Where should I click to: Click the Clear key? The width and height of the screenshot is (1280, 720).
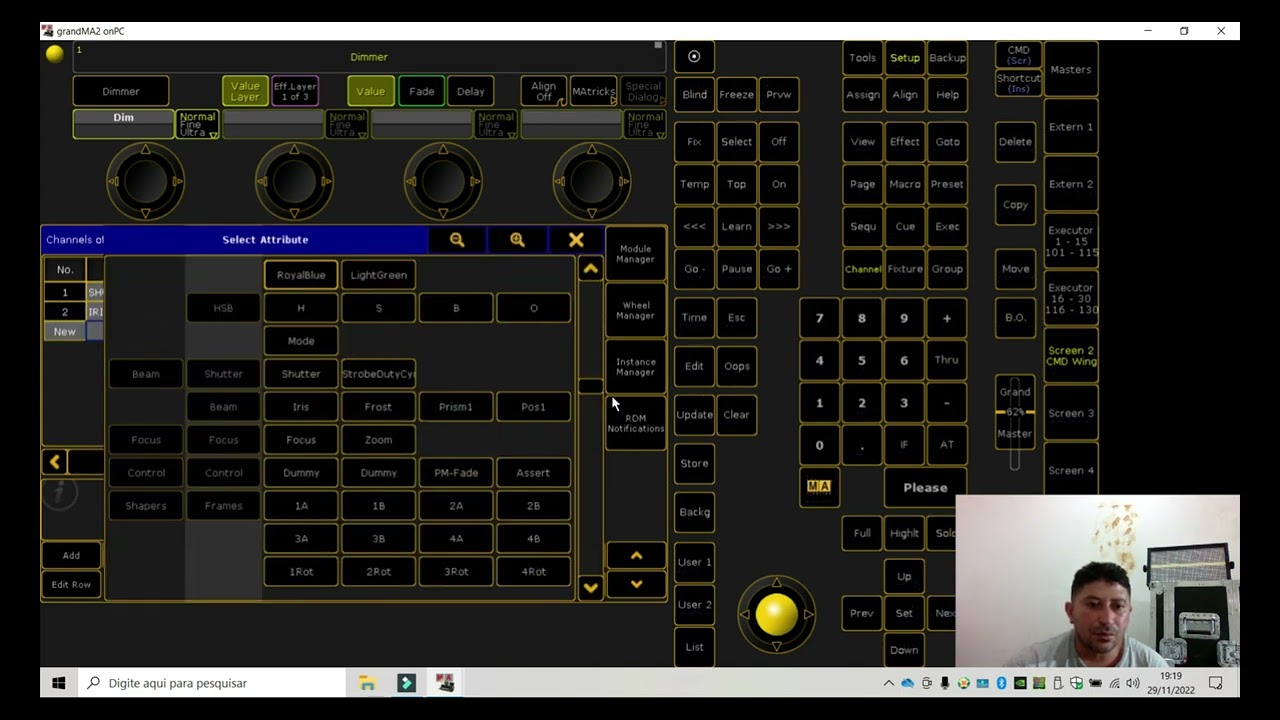[x=736, y=415]
